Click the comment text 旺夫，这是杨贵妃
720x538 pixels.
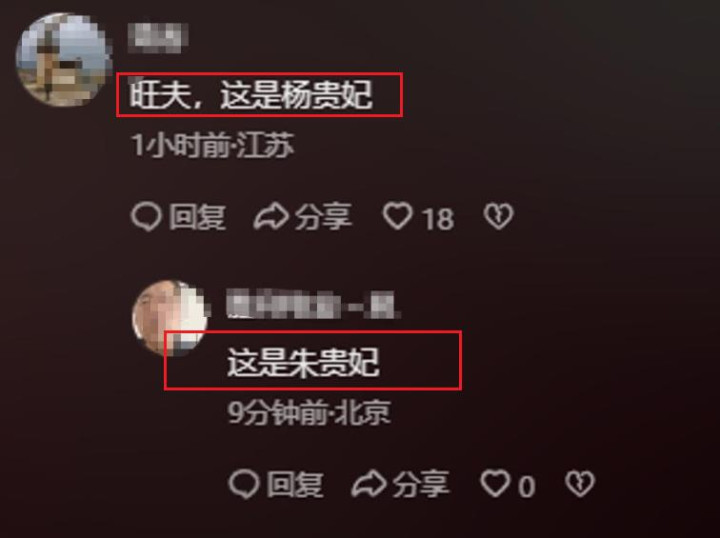pyautogui.click(x=251, y=95)
